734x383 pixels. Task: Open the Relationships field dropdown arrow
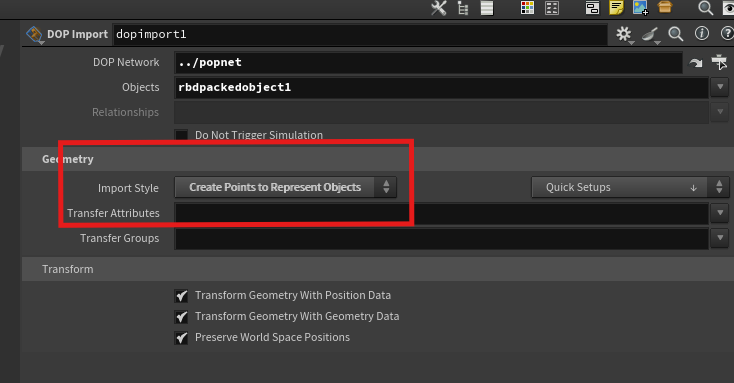(720, 112)
